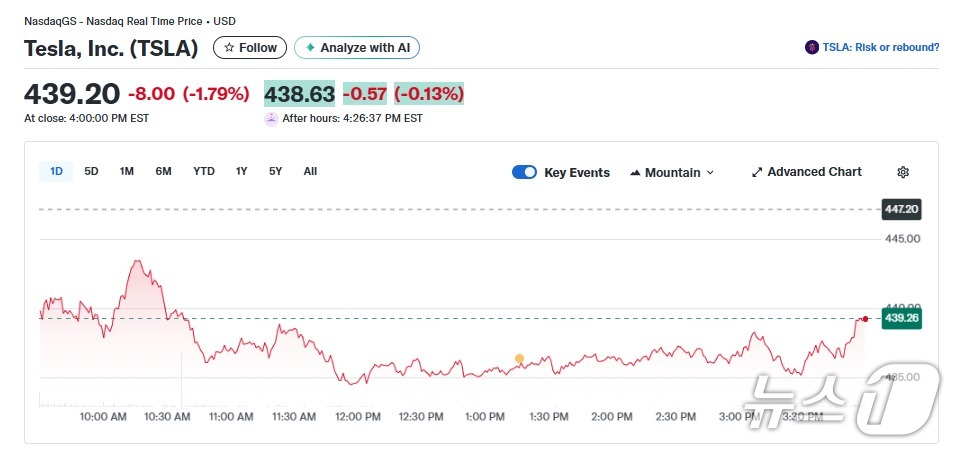The width and height of the screenshot is (955, 450).
Task: Click the Advanced Chart expand arrows icon
Action: pos(757,172)
